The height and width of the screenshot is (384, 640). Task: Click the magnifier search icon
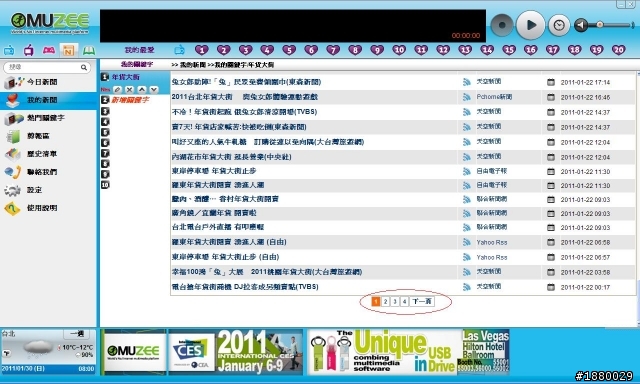pos(84,67)
